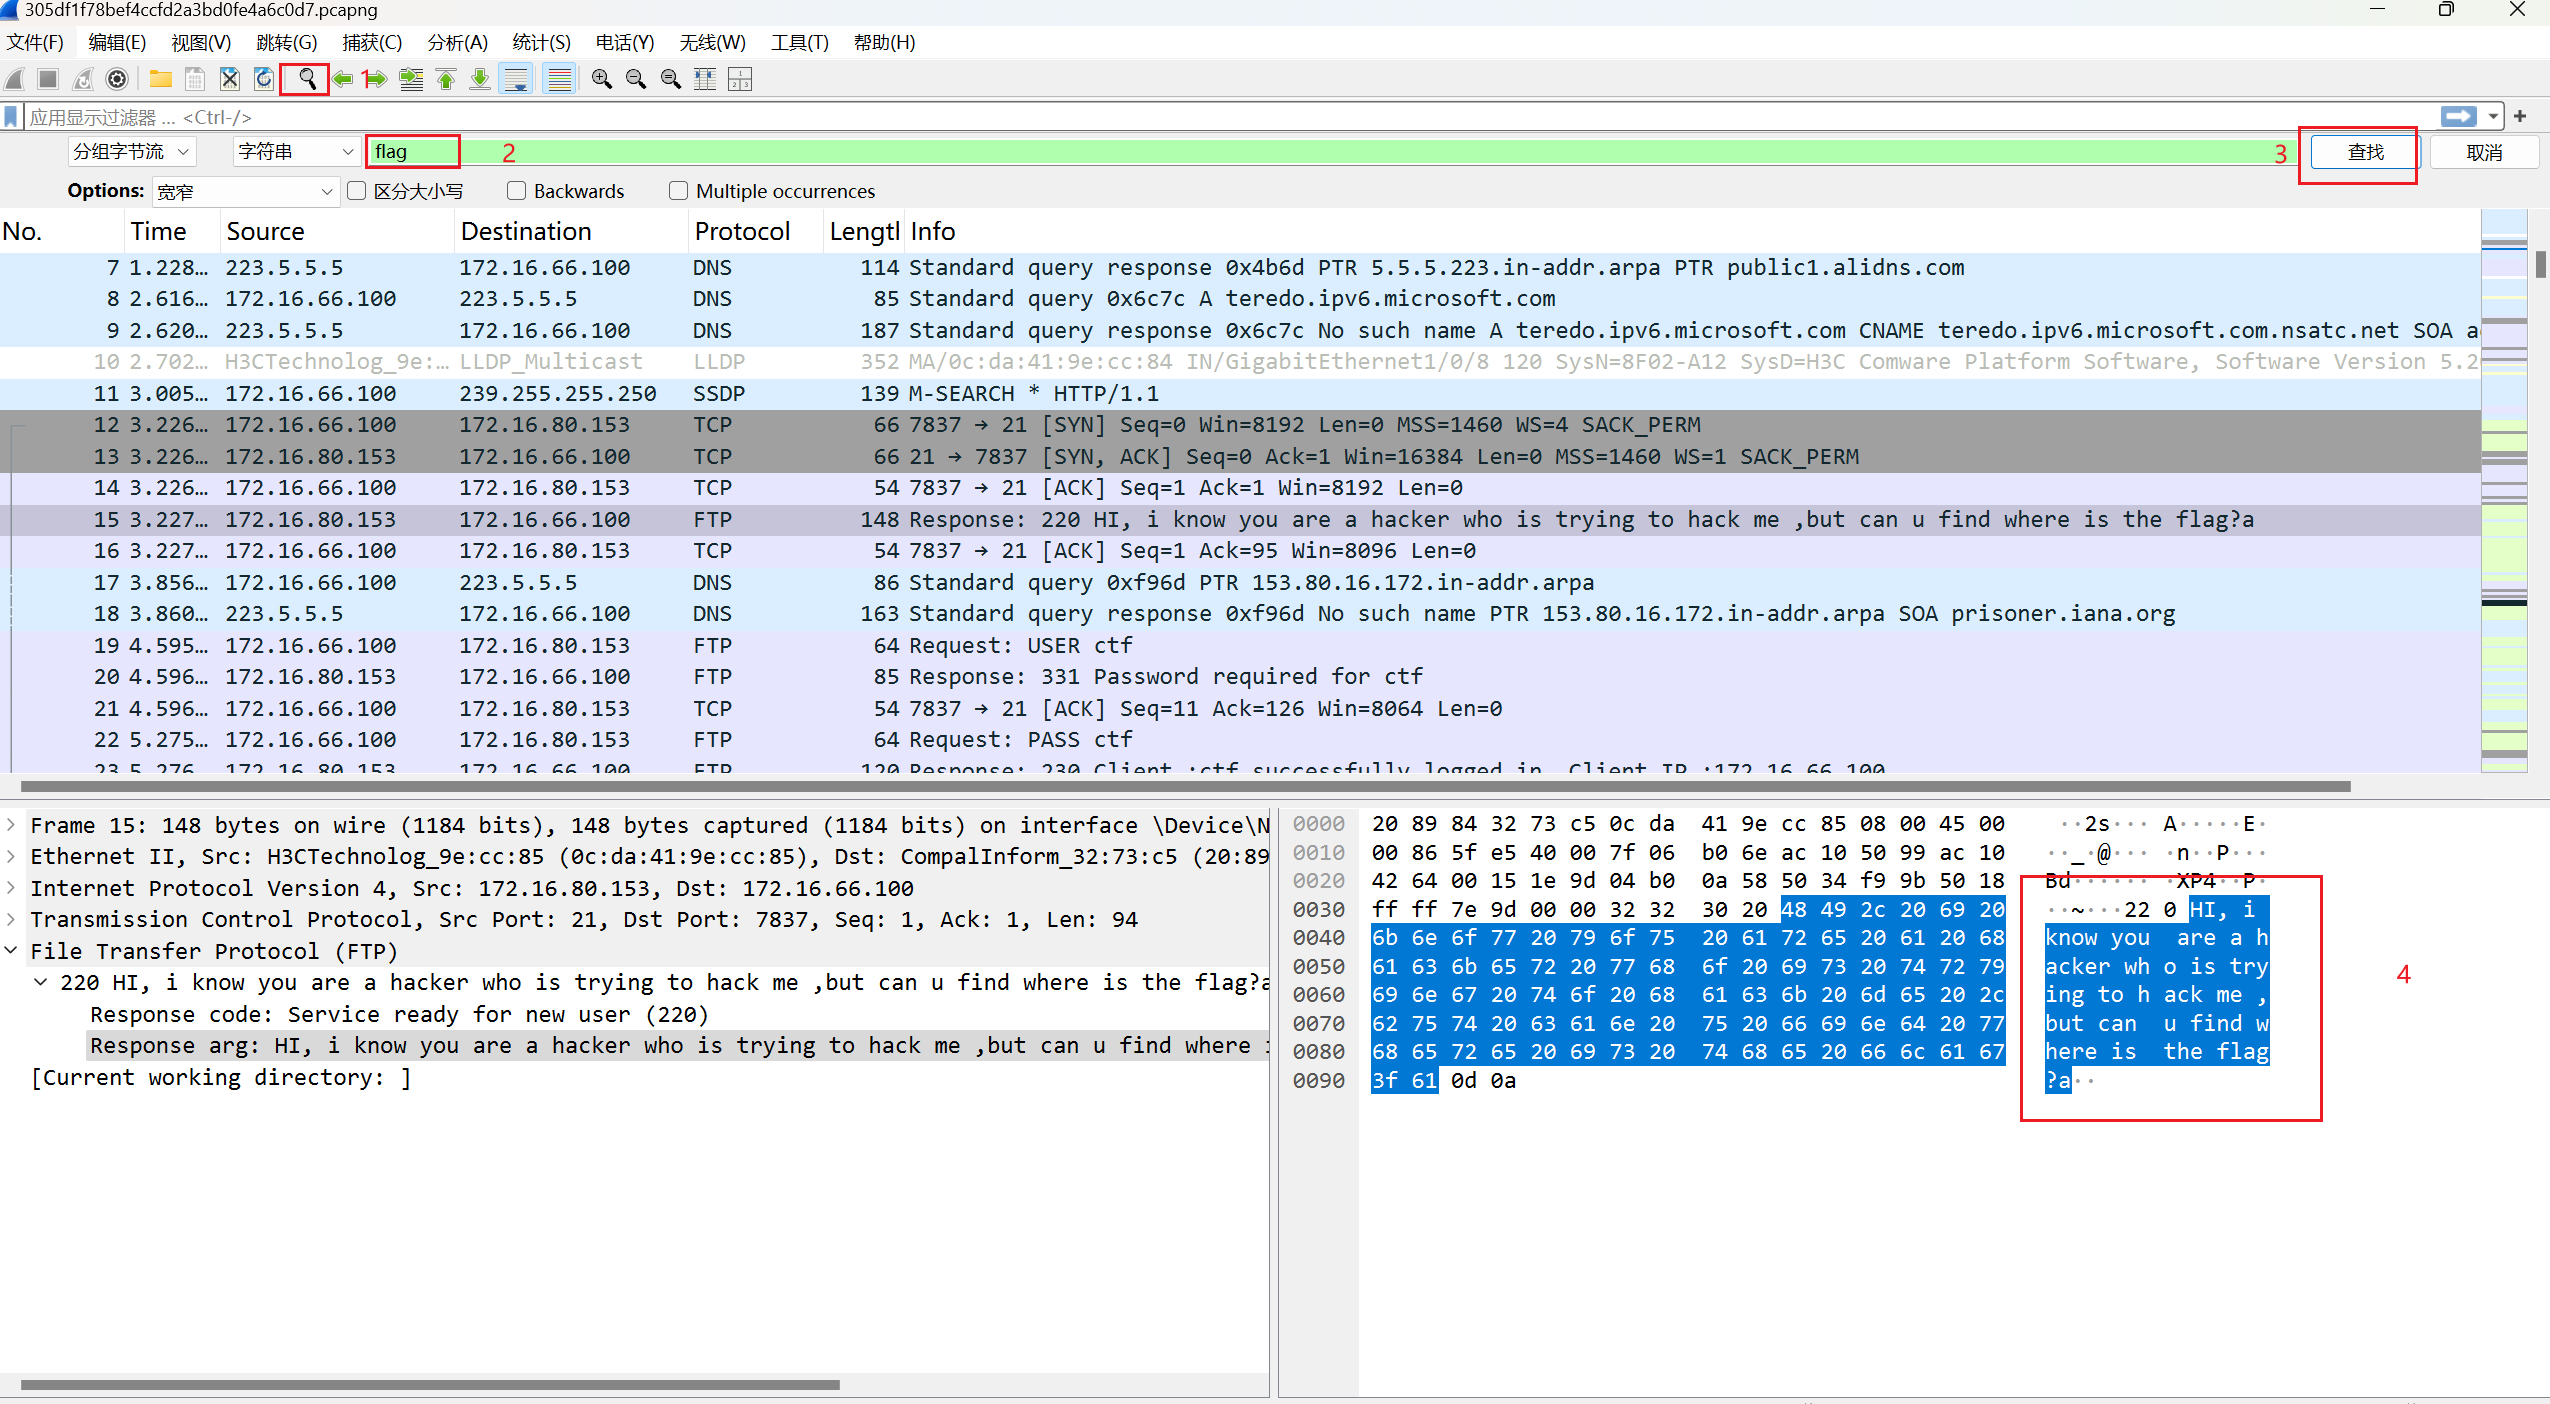Viewport: 2550px width, 1404px height.
Task: Open the 分组字节流 search scope dropdown
Action: pyautogui.click(x=131, y=152)
